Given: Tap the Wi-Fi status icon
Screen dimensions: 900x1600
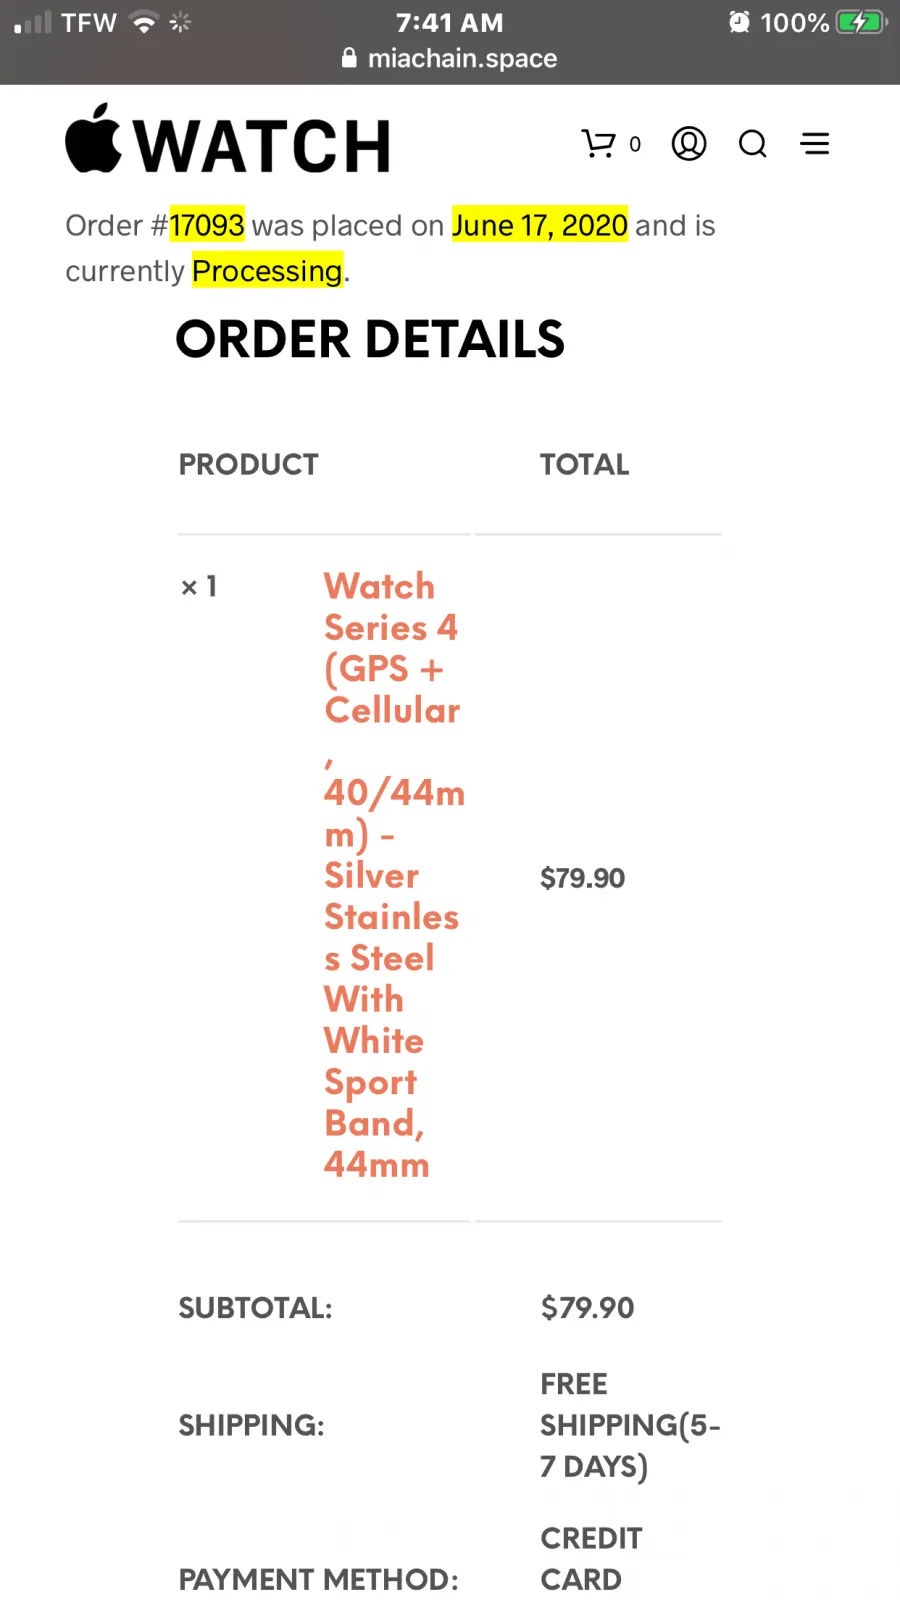Looking at the screenshot, I should pyautogui.click(x=145, y=22).
